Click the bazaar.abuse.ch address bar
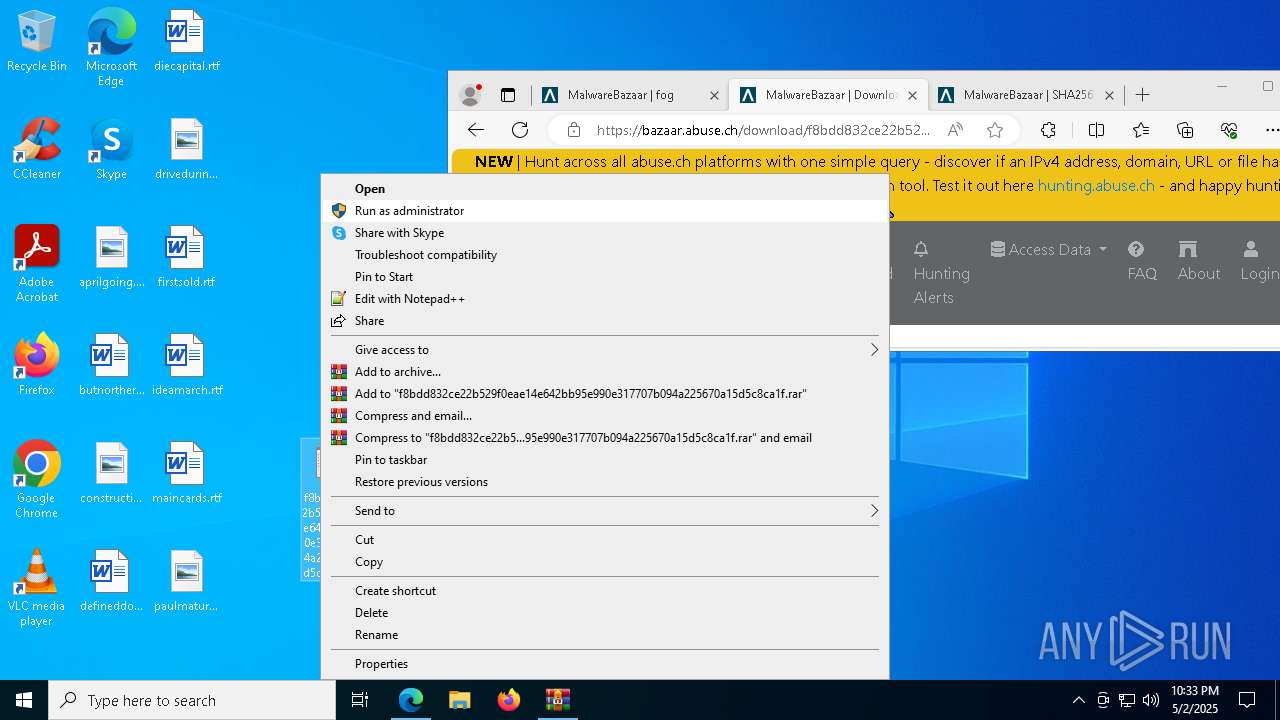1280x720 pixels. 763,130
